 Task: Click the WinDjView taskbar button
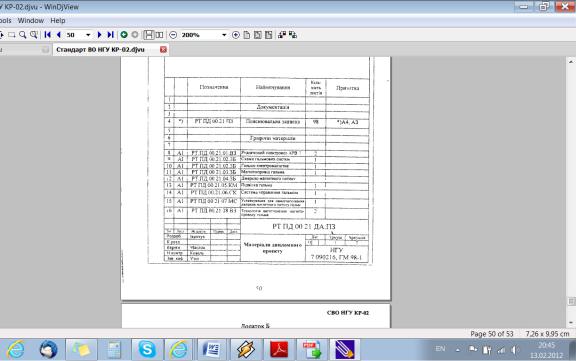[345, 349]
